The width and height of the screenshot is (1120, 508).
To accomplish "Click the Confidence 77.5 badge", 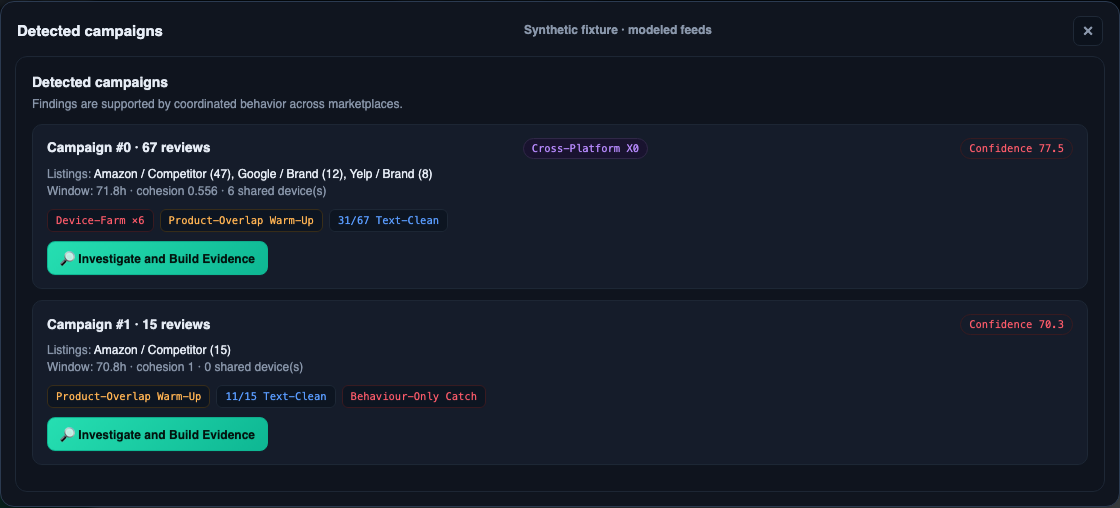I will tap(1016, 149).
